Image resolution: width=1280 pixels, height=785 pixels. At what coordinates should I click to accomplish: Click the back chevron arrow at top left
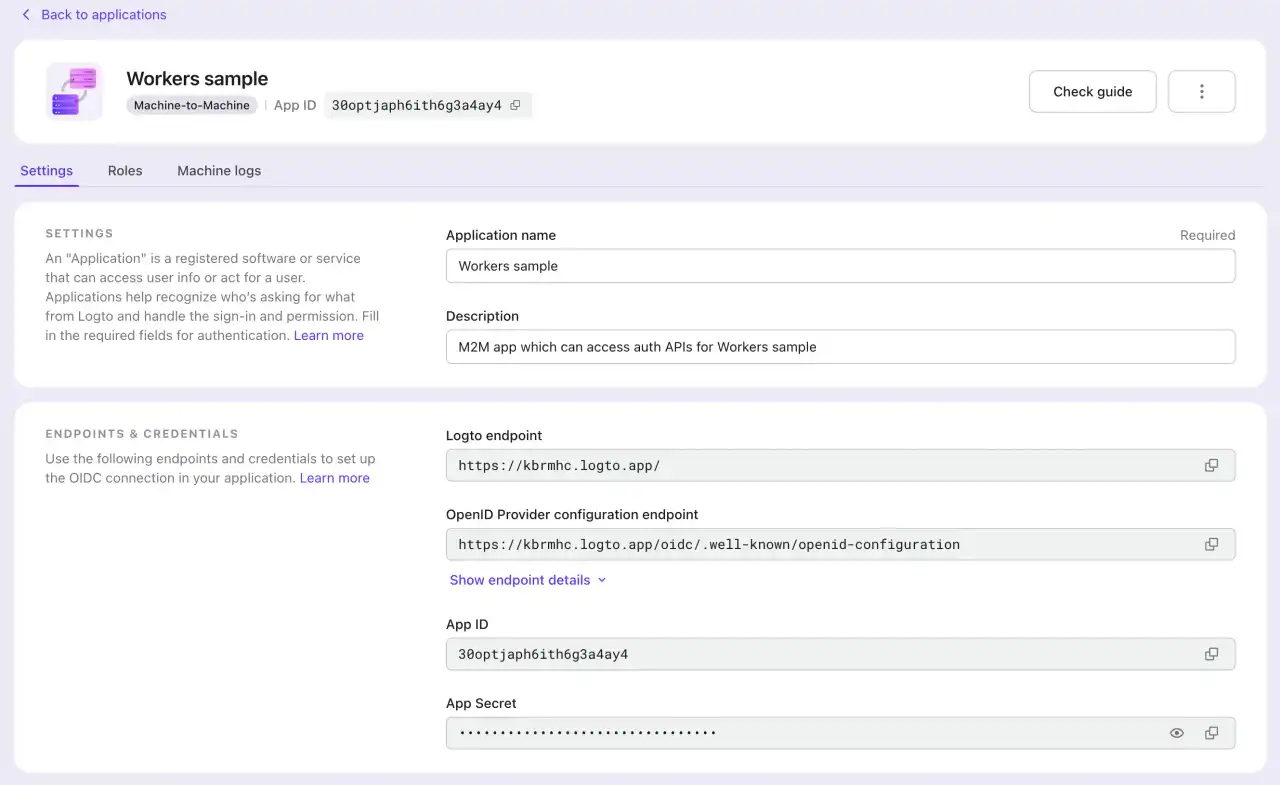tap(25, 14)
